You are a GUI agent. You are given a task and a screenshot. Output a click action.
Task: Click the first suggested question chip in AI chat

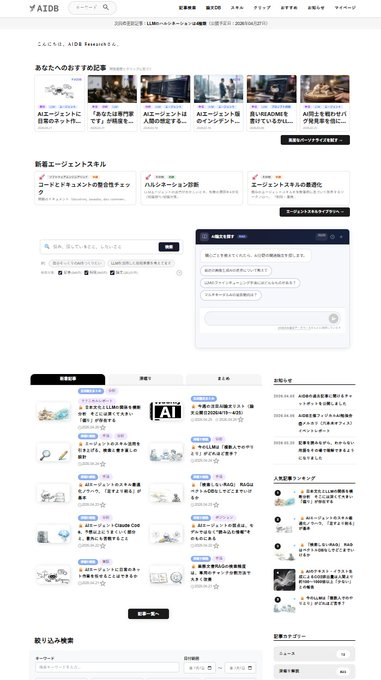(x=236, y=271)
